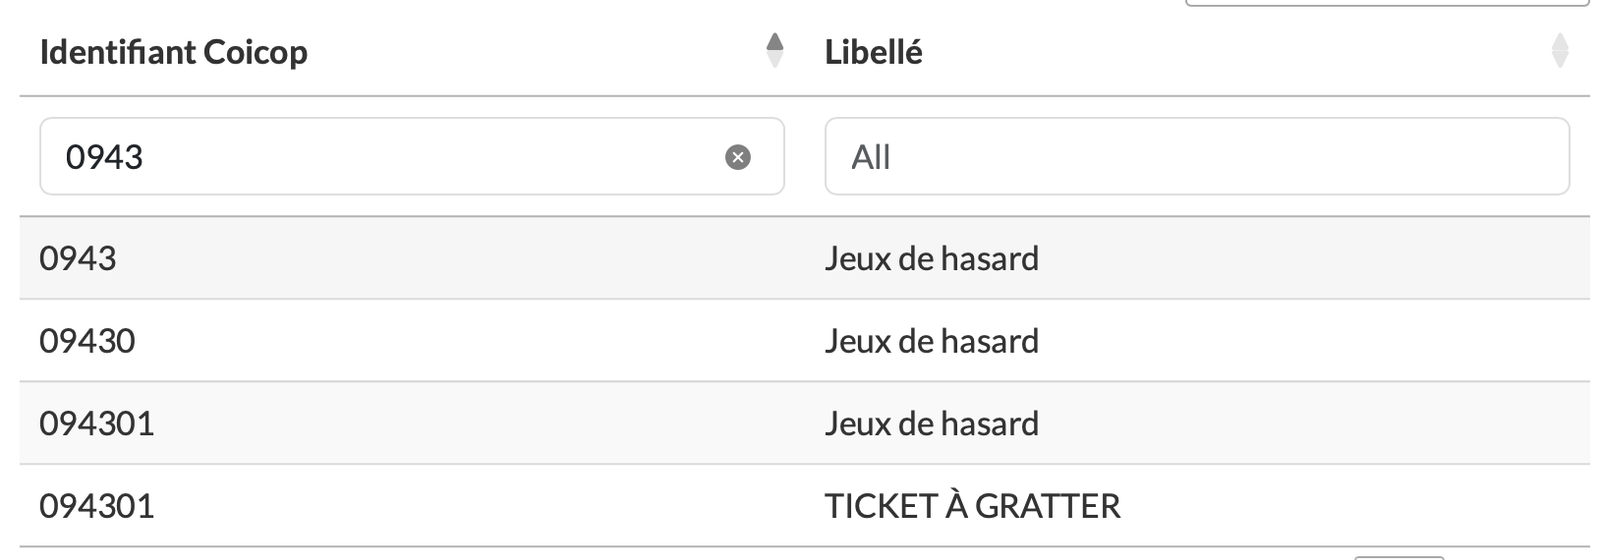Click ascending sort arrow for Libellé column
The image size is (1600, 560).
1559,41
